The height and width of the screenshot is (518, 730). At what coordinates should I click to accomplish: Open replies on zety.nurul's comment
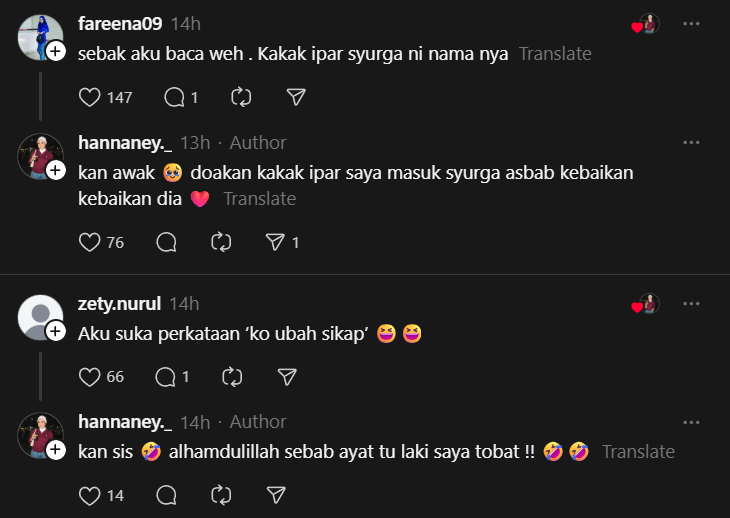[x=167, y=376]
